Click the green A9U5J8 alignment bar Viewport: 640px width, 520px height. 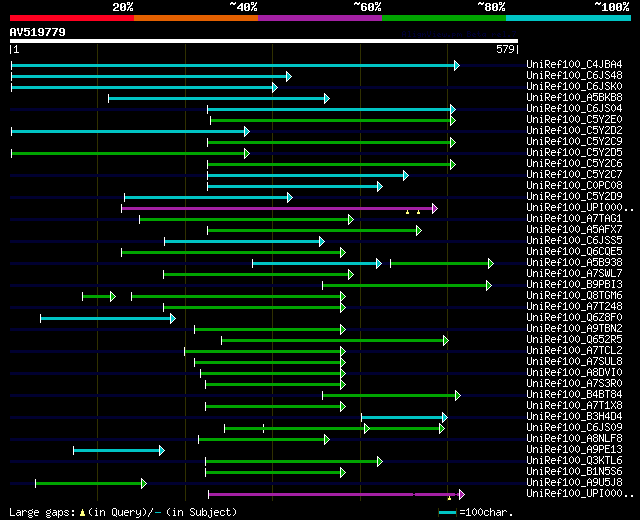(91, 484)
